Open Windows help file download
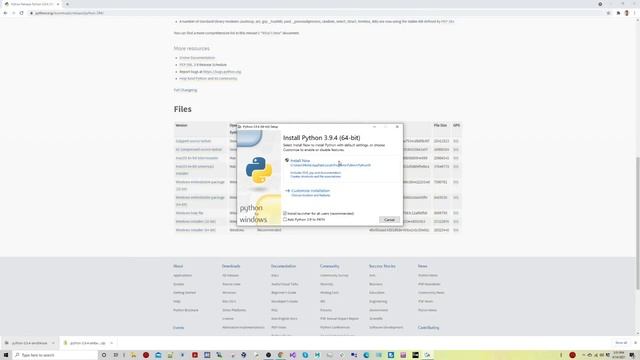Image resolution: width=640 pixels, height=360 pixels. pos(189,213)
